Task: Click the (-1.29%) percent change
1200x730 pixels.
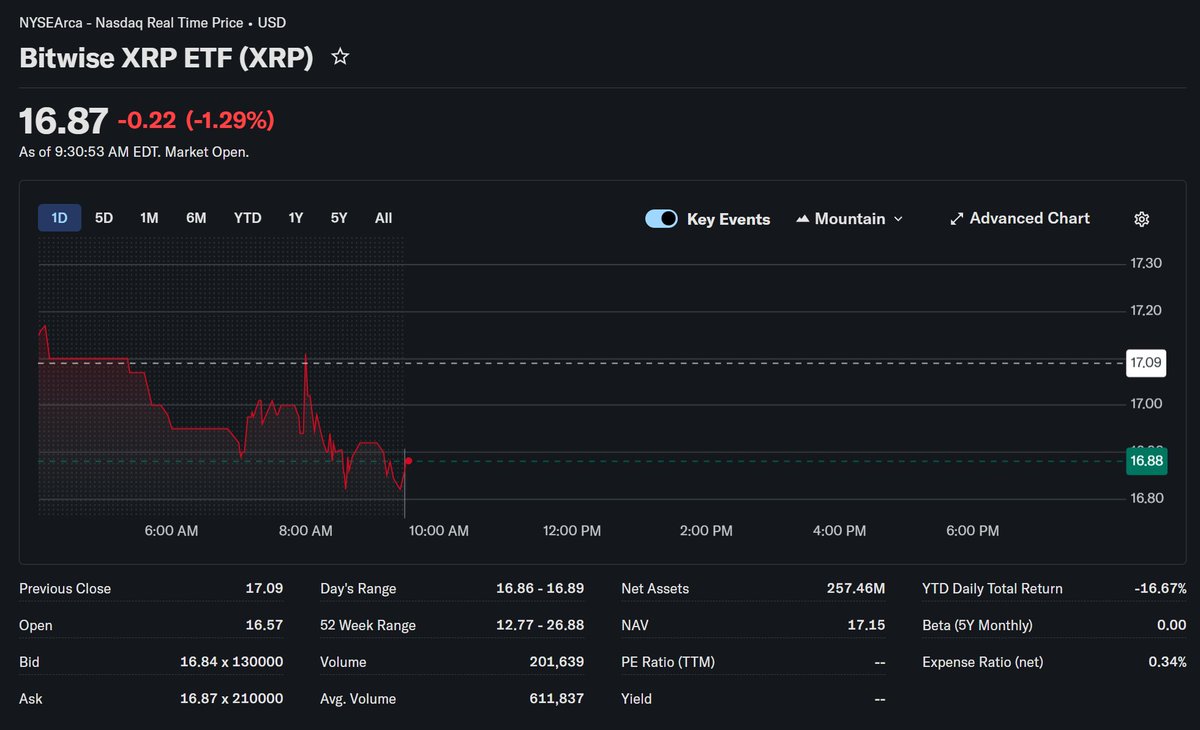Action: pos(230,121)
